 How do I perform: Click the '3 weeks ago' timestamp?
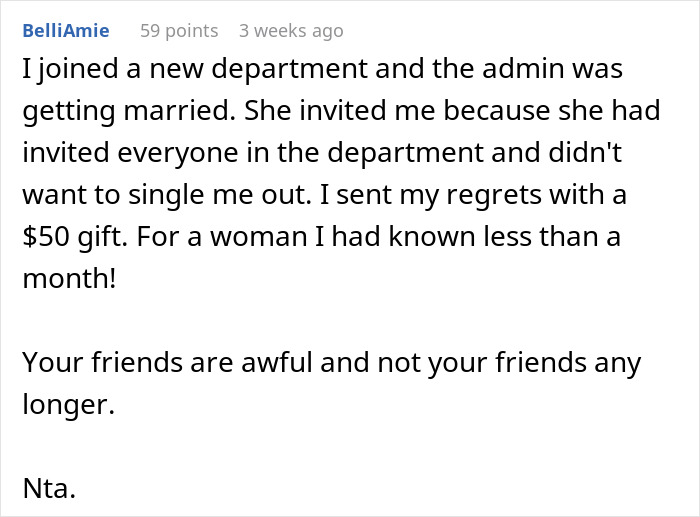tap(297, 31)
